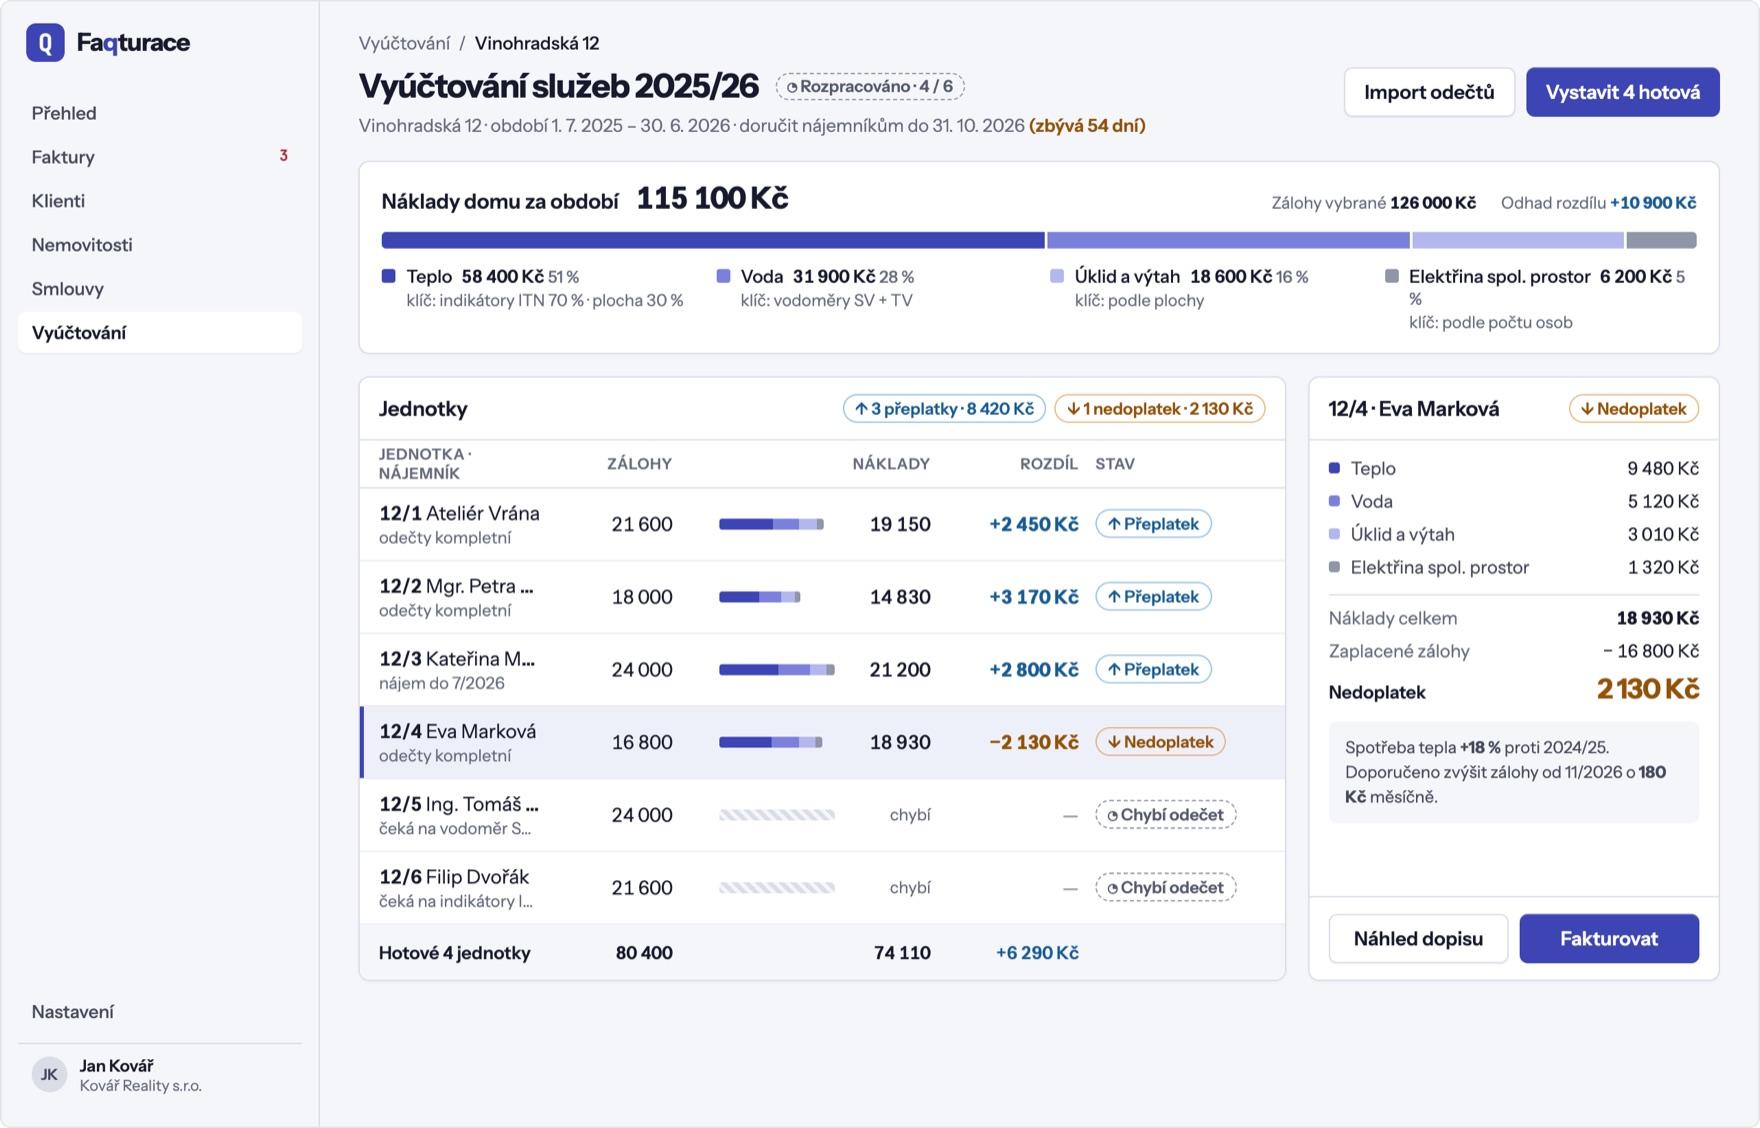Select row 12/2 Mgr. Petra

tap(822, 597)
